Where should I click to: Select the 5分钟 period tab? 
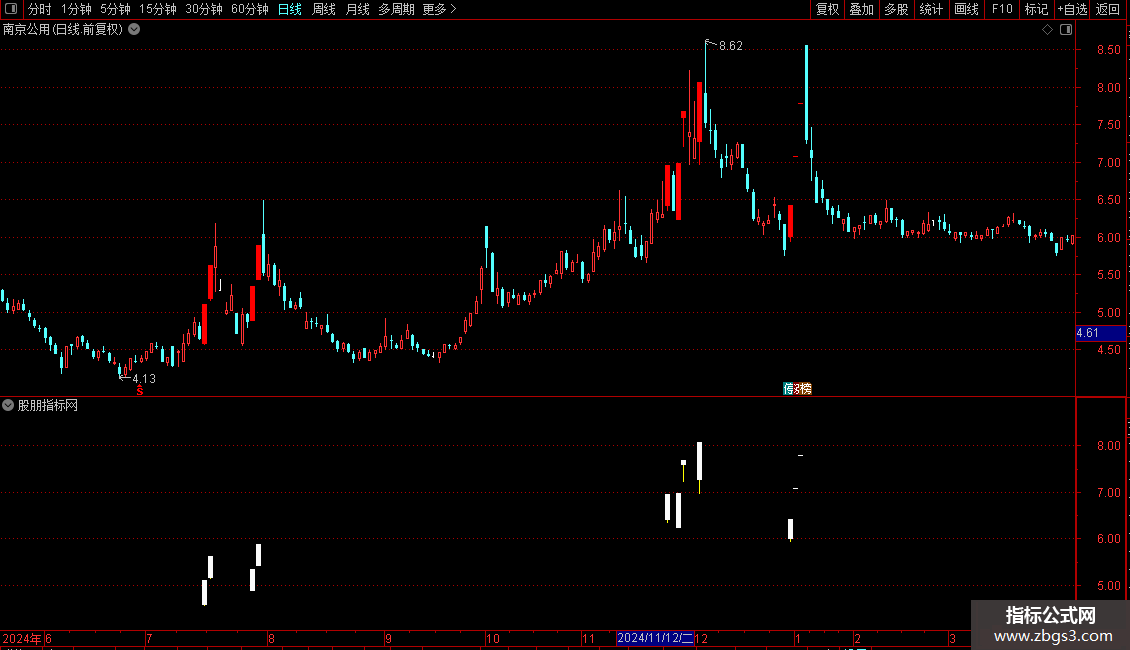pos(115,9)
